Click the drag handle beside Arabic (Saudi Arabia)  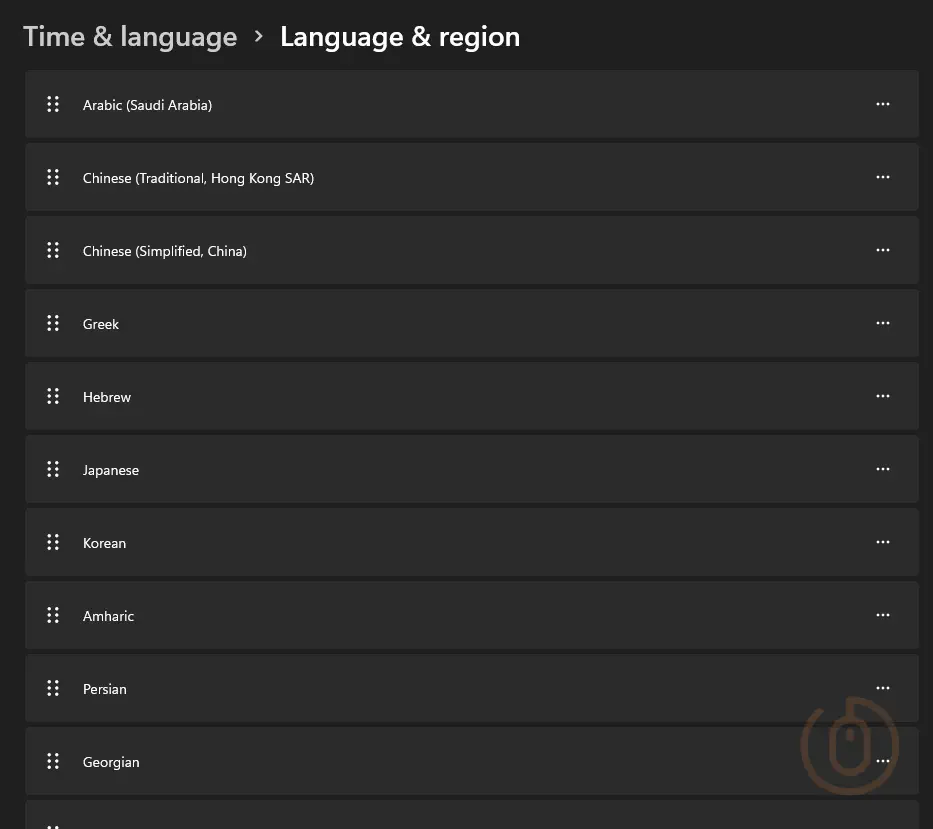tap(53, 104)
